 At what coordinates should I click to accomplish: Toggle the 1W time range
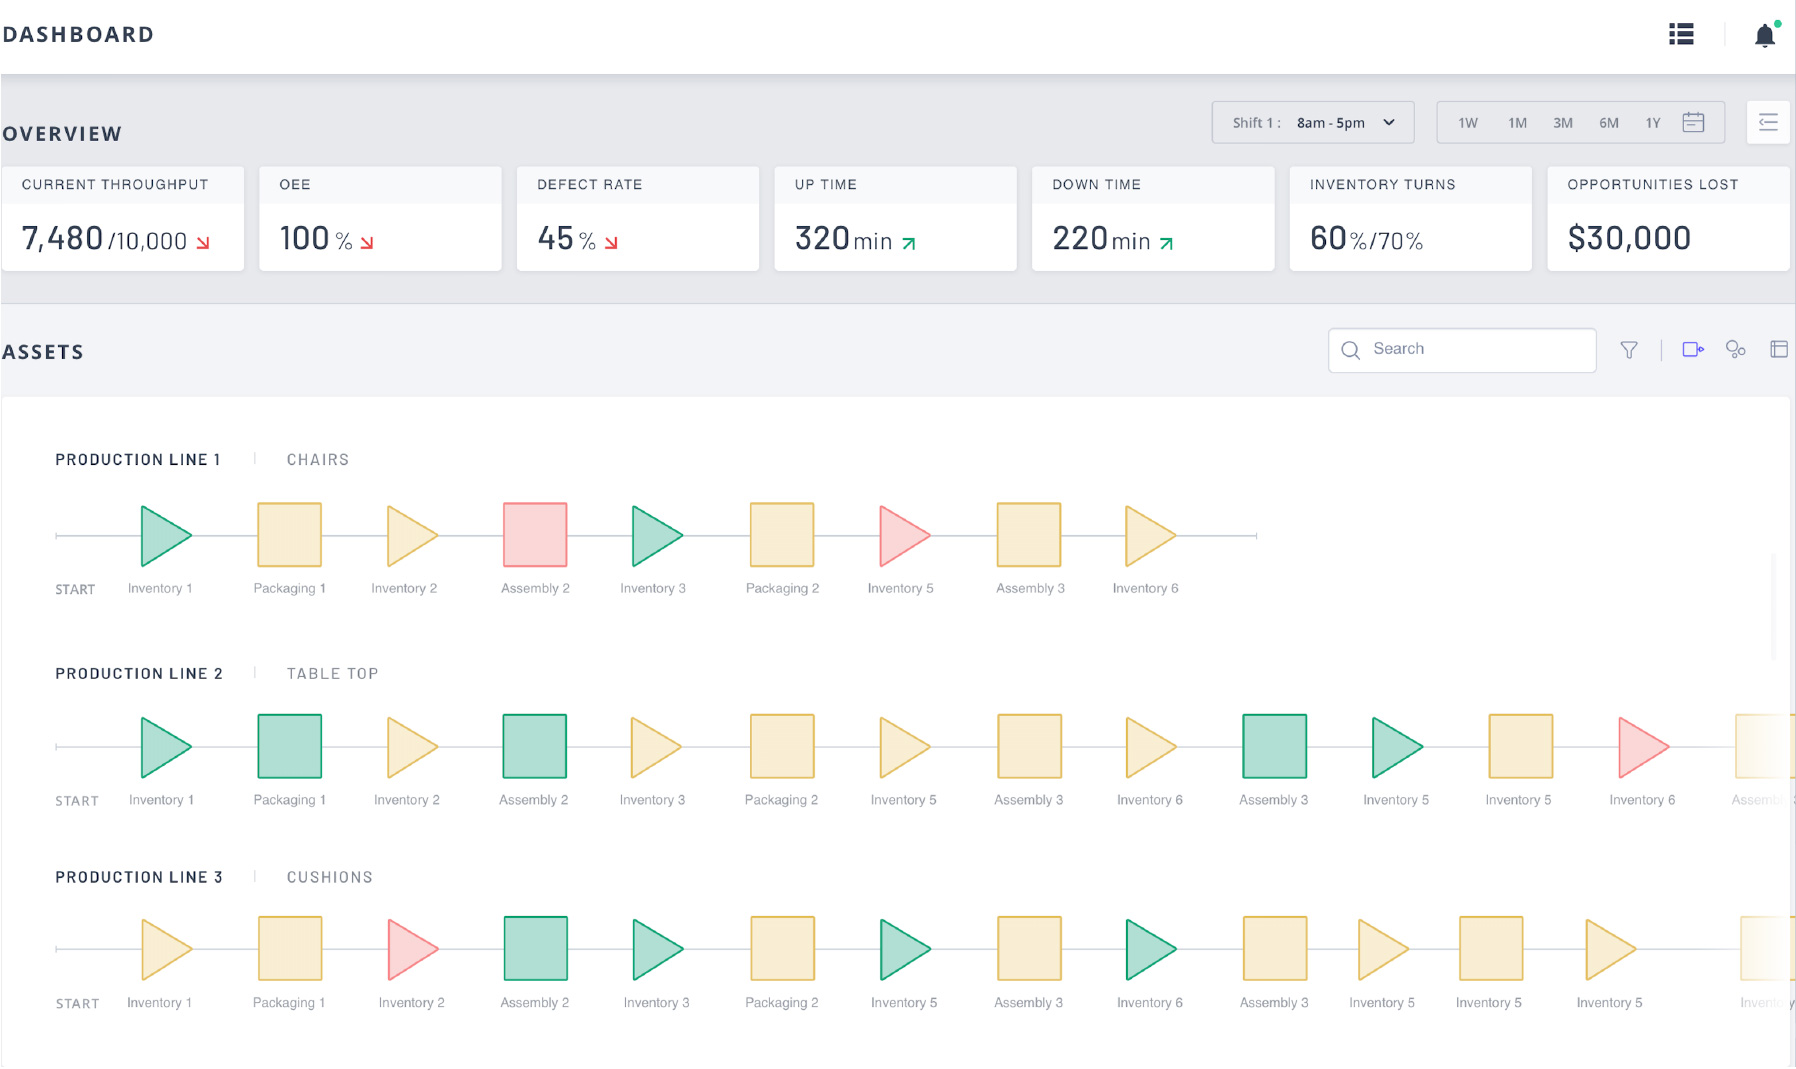click(1467, 122)
